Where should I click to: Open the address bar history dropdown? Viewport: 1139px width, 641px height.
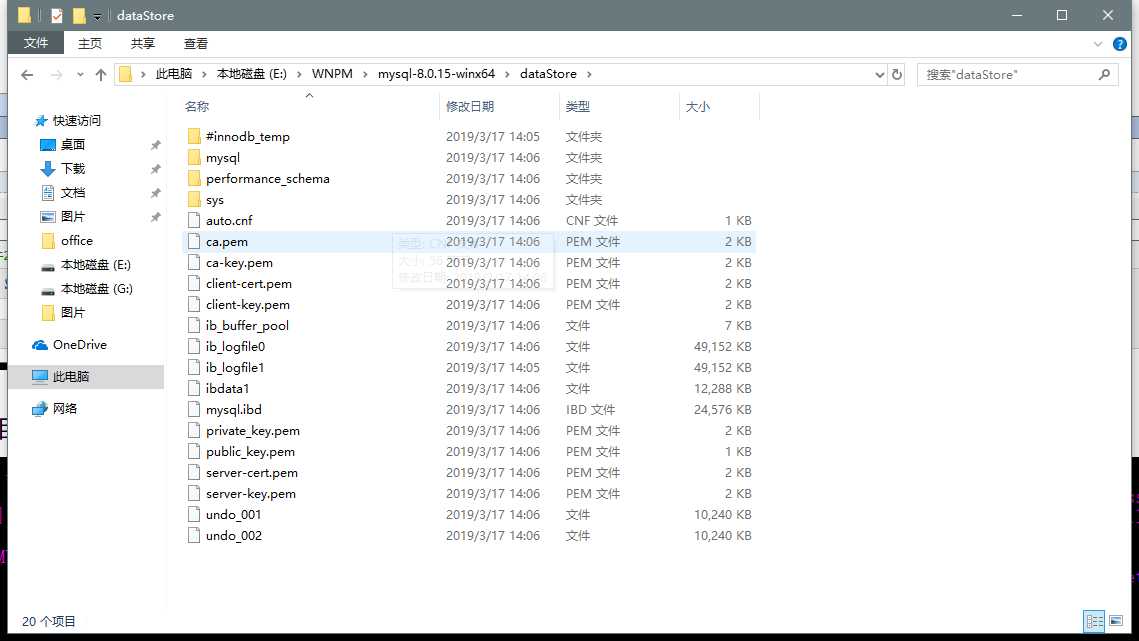(x=879, y=74)
